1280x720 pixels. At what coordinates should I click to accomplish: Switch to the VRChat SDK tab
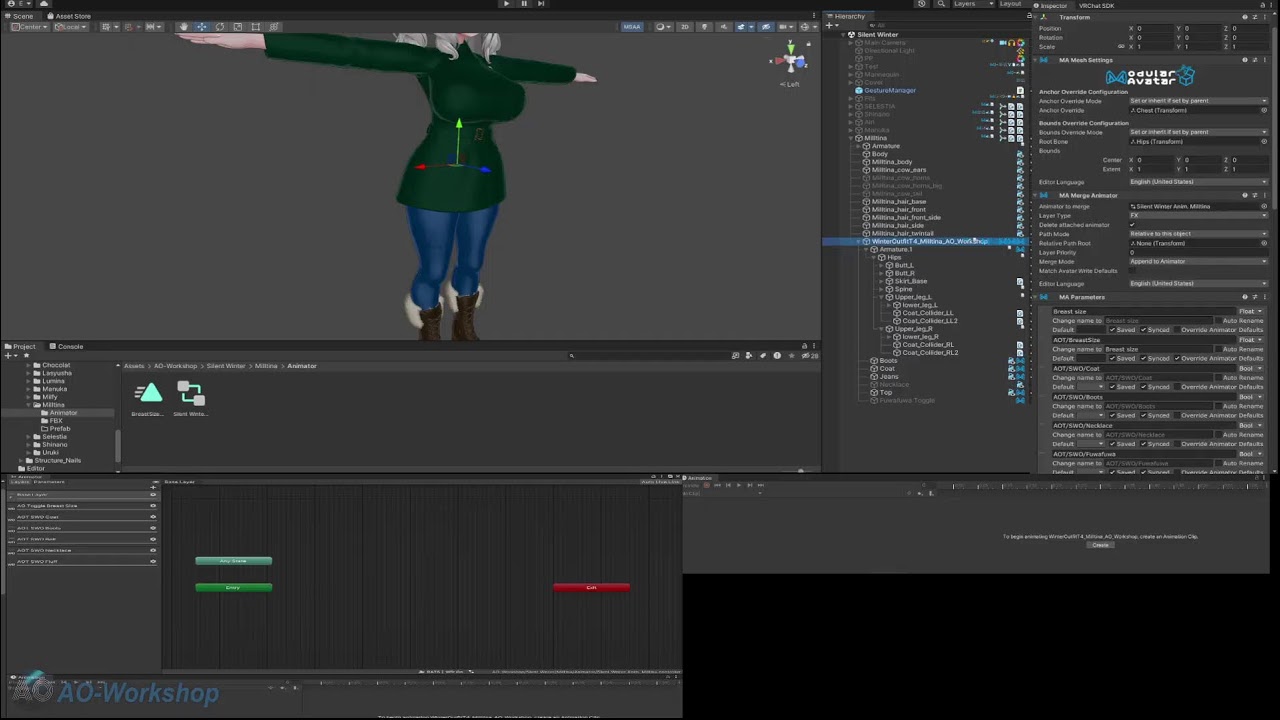click(x=1096, y=6)
